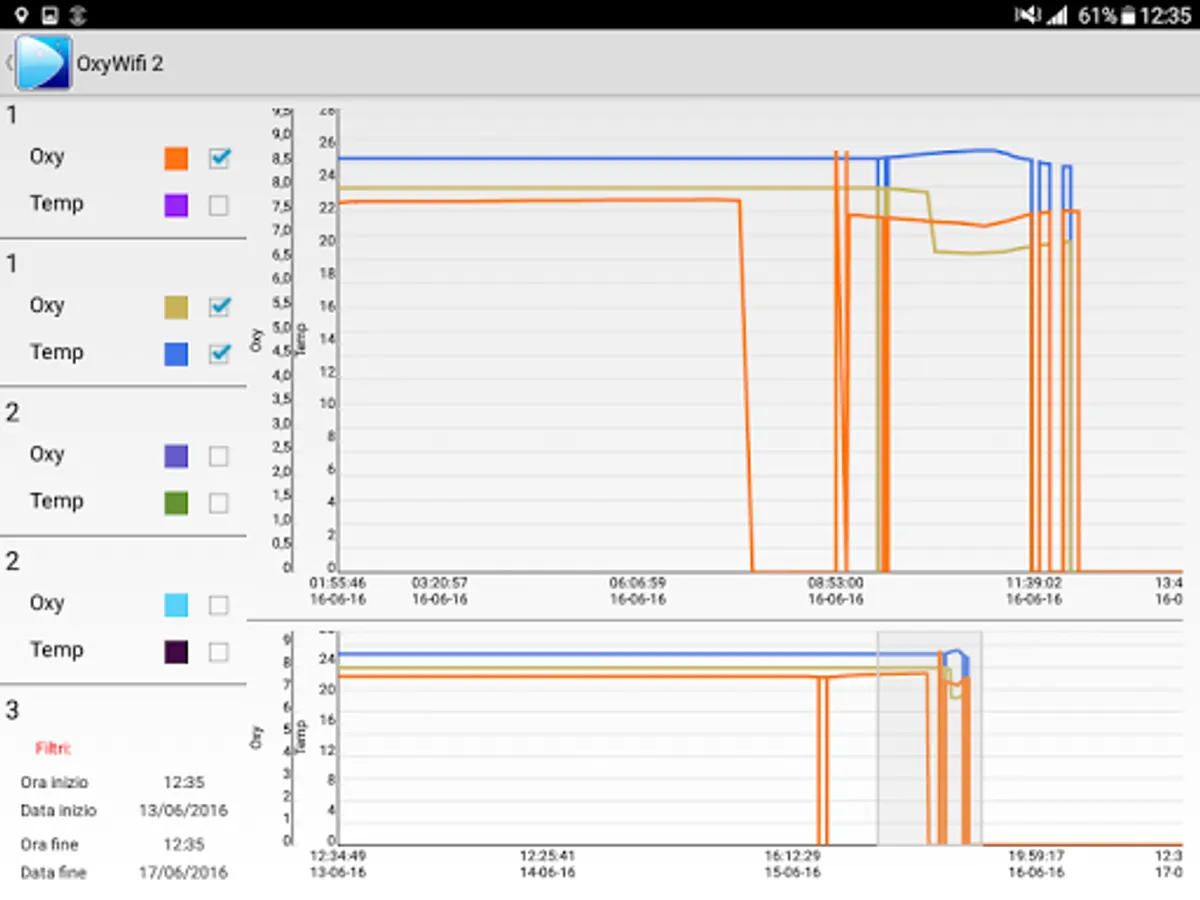Set the Data inizio value 13/06/2016
Image resolution: width=1200 pixels, height=900 pixels.
coord(183,810)
